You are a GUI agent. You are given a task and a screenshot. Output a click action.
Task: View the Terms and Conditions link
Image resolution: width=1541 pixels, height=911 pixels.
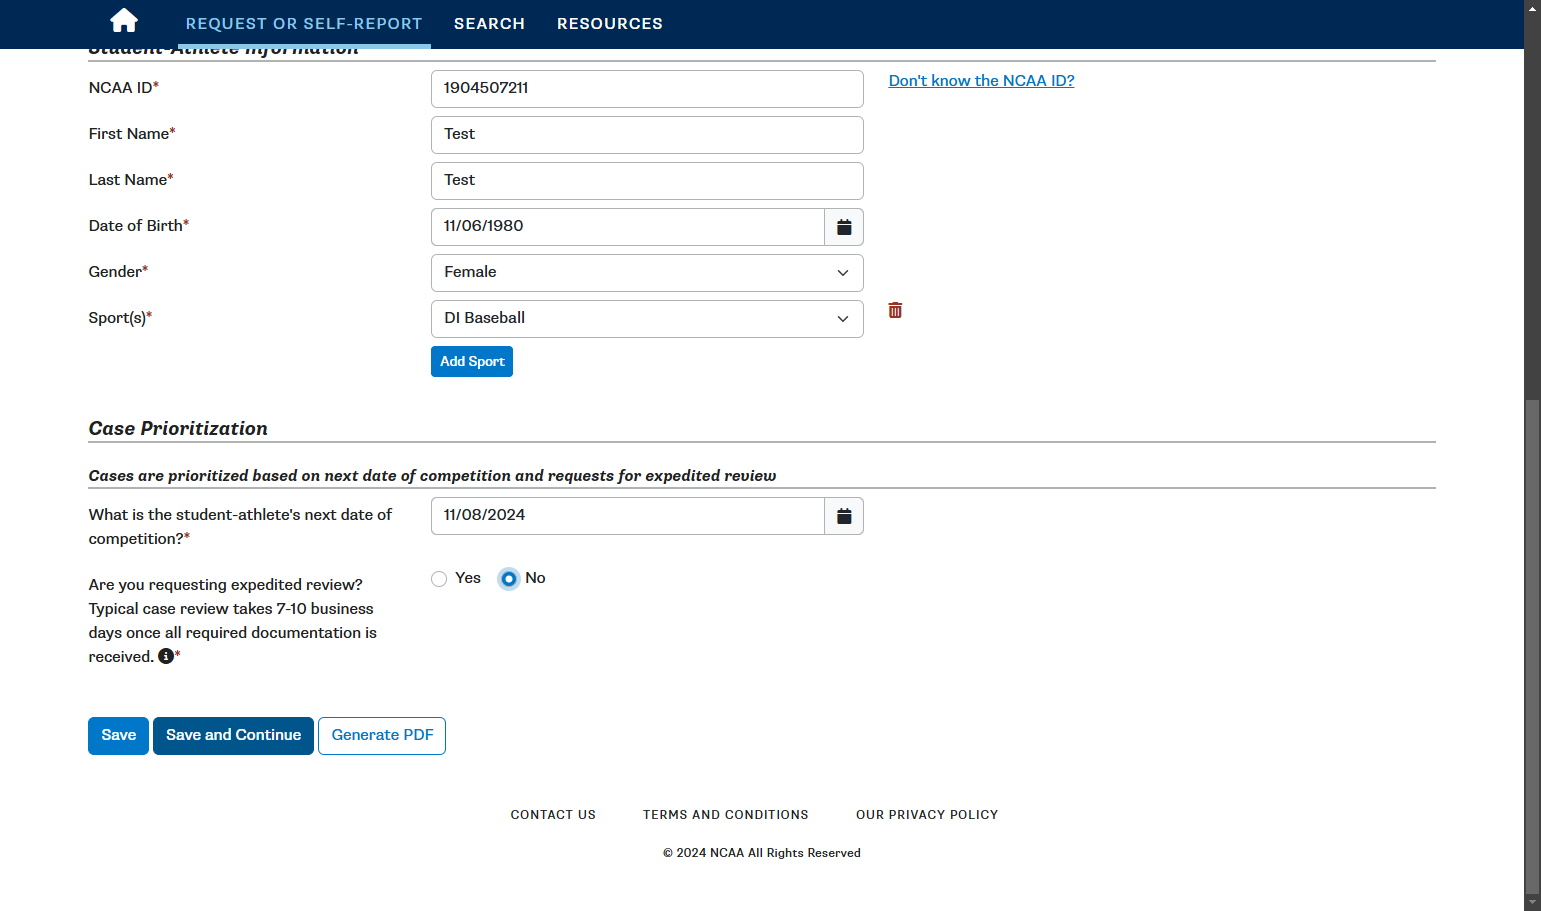point(726,815)
